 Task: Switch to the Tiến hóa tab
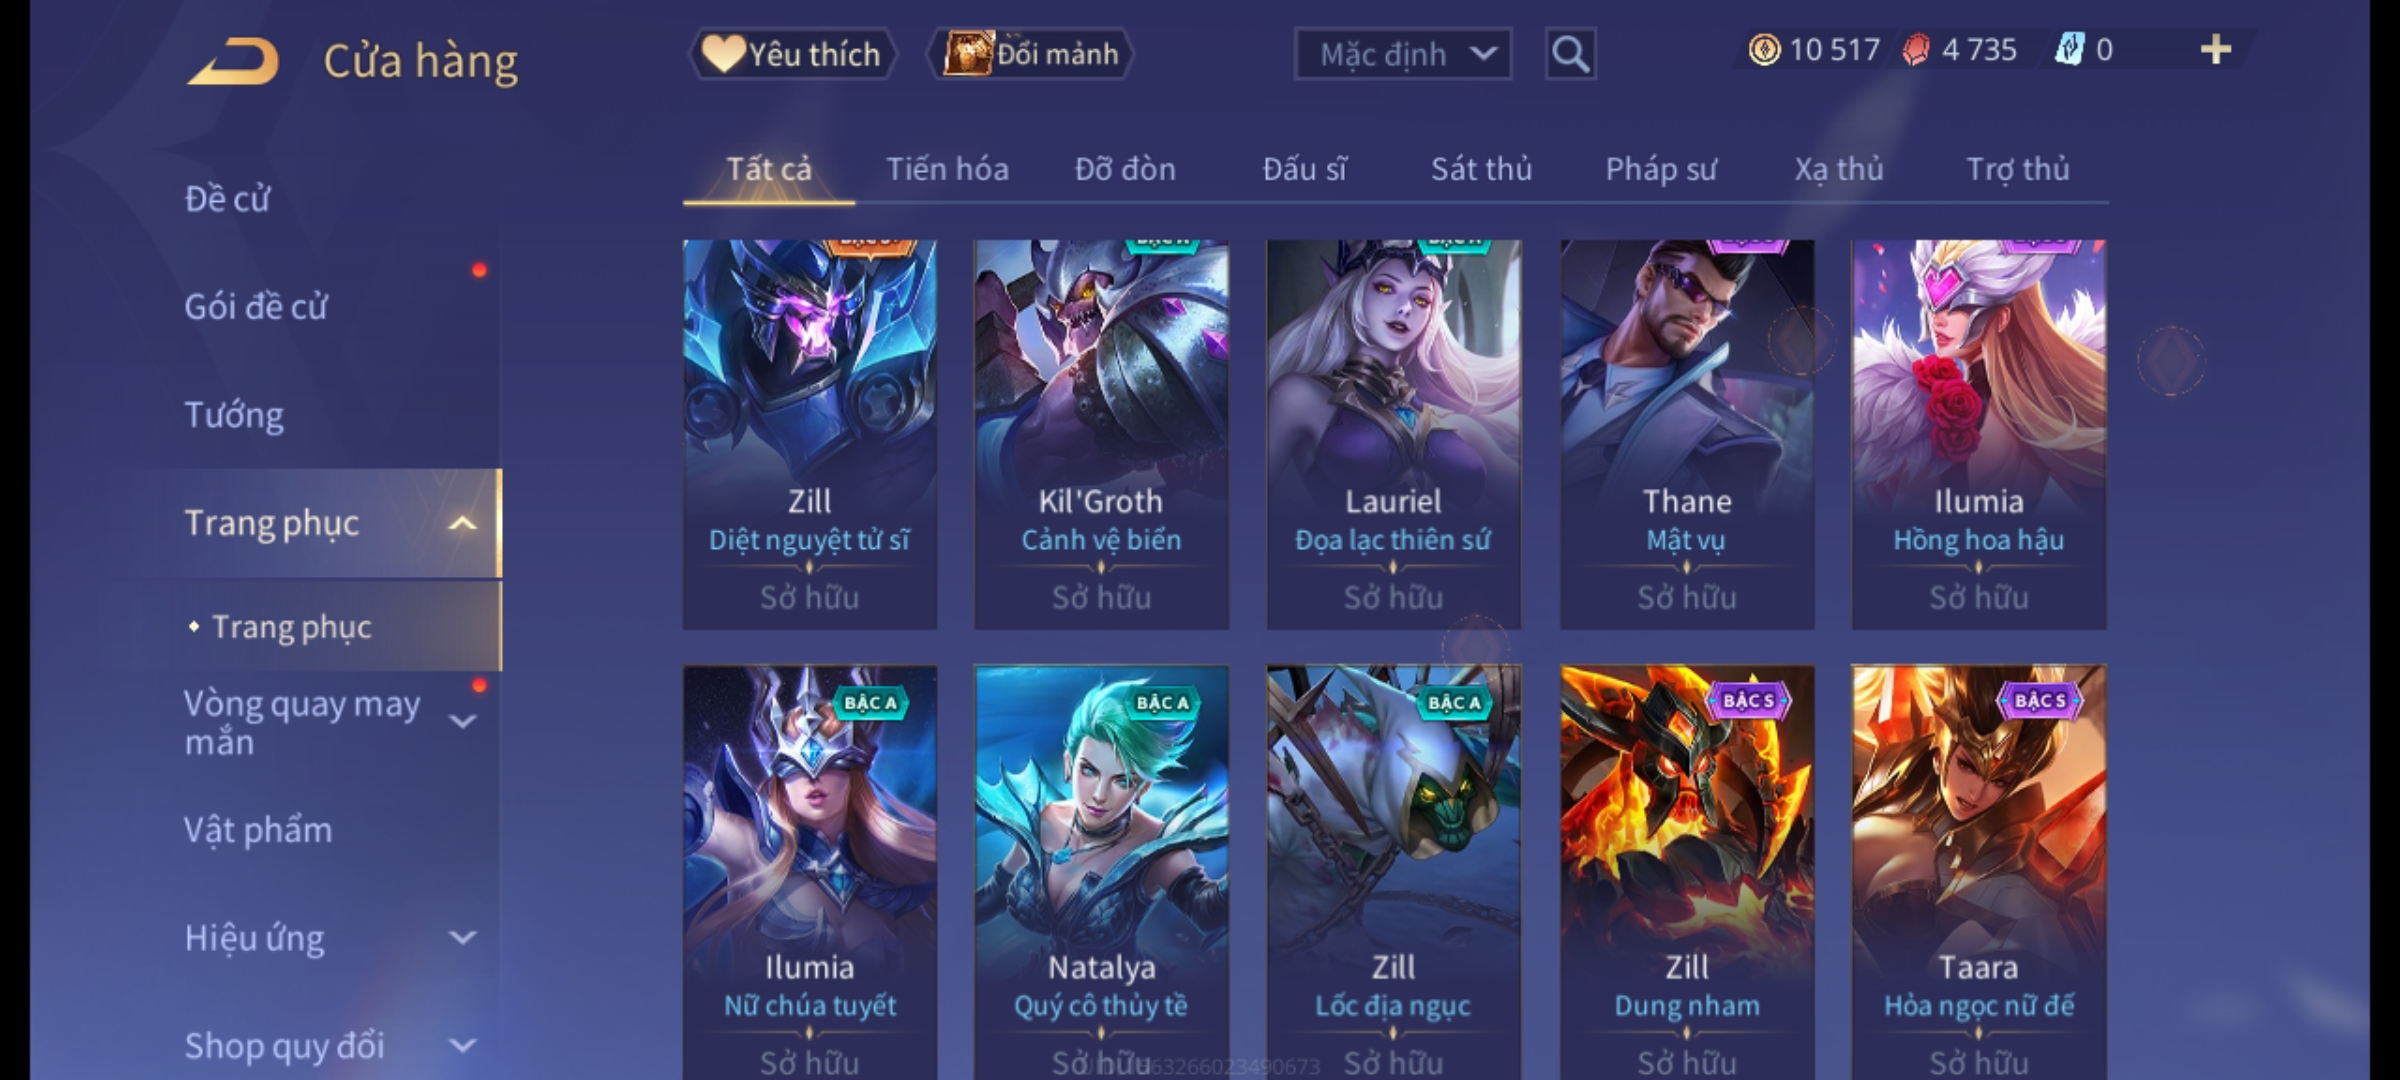coord(947,169)
